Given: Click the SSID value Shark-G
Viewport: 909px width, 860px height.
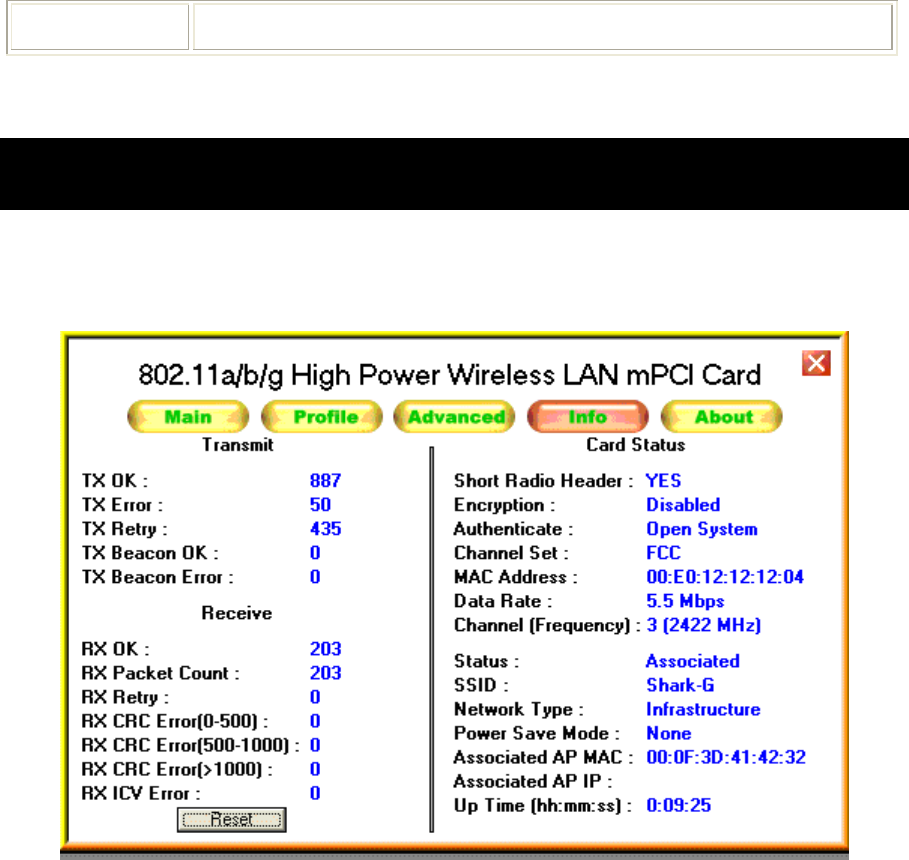Looking at the screenshot, I should click(680, 685).
